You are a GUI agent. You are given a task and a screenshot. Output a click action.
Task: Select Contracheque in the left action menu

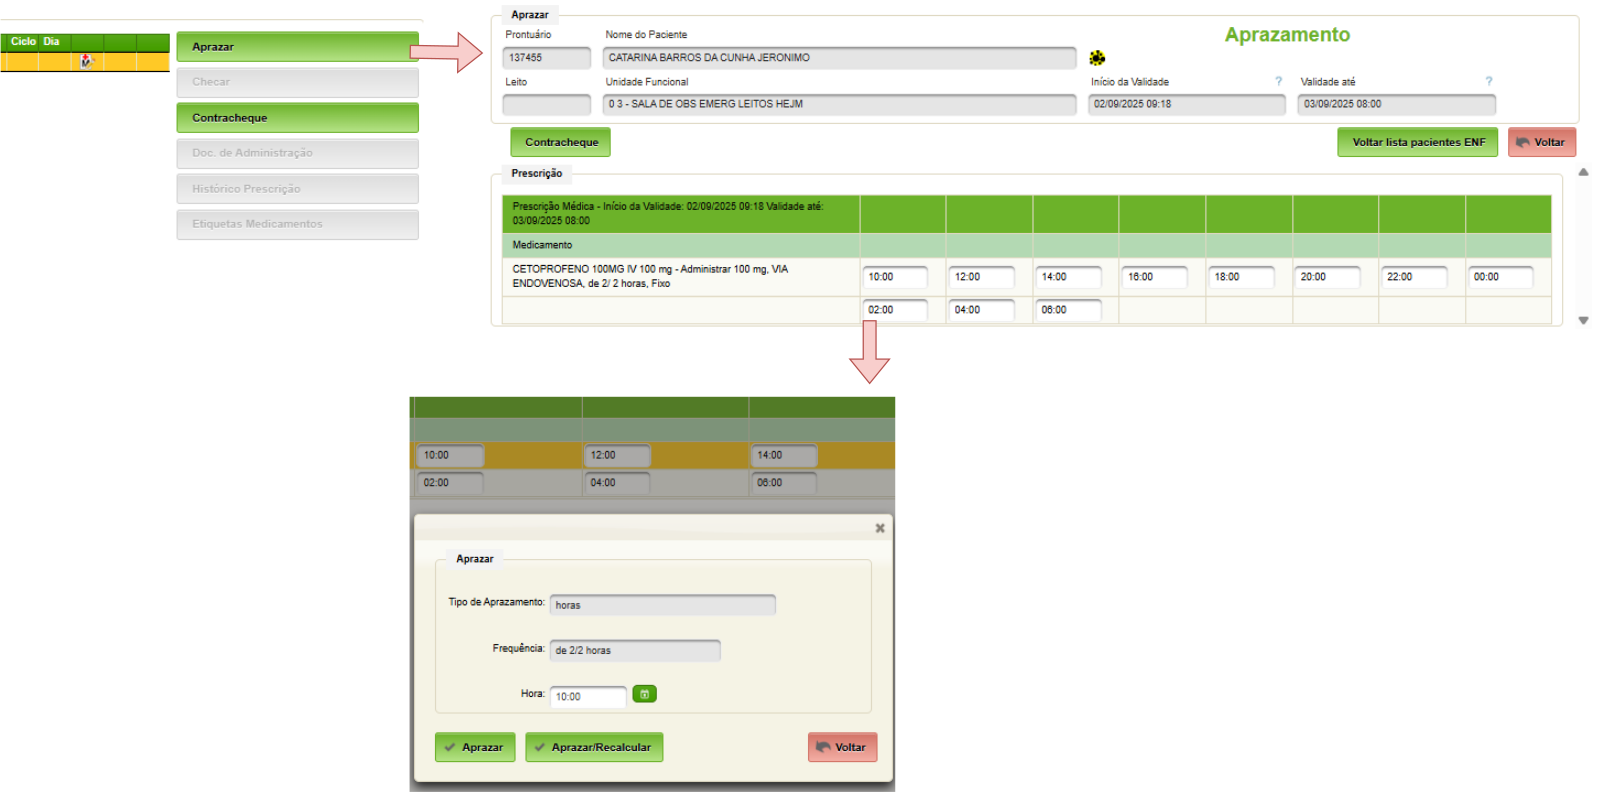297,118
